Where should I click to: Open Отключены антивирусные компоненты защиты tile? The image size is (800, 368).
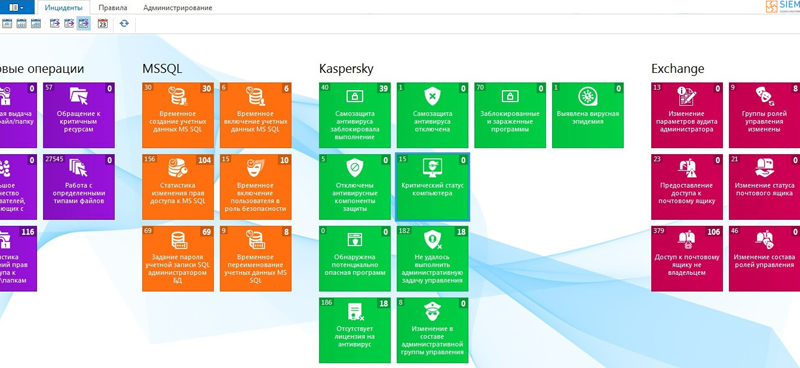[x=355, y=187]
